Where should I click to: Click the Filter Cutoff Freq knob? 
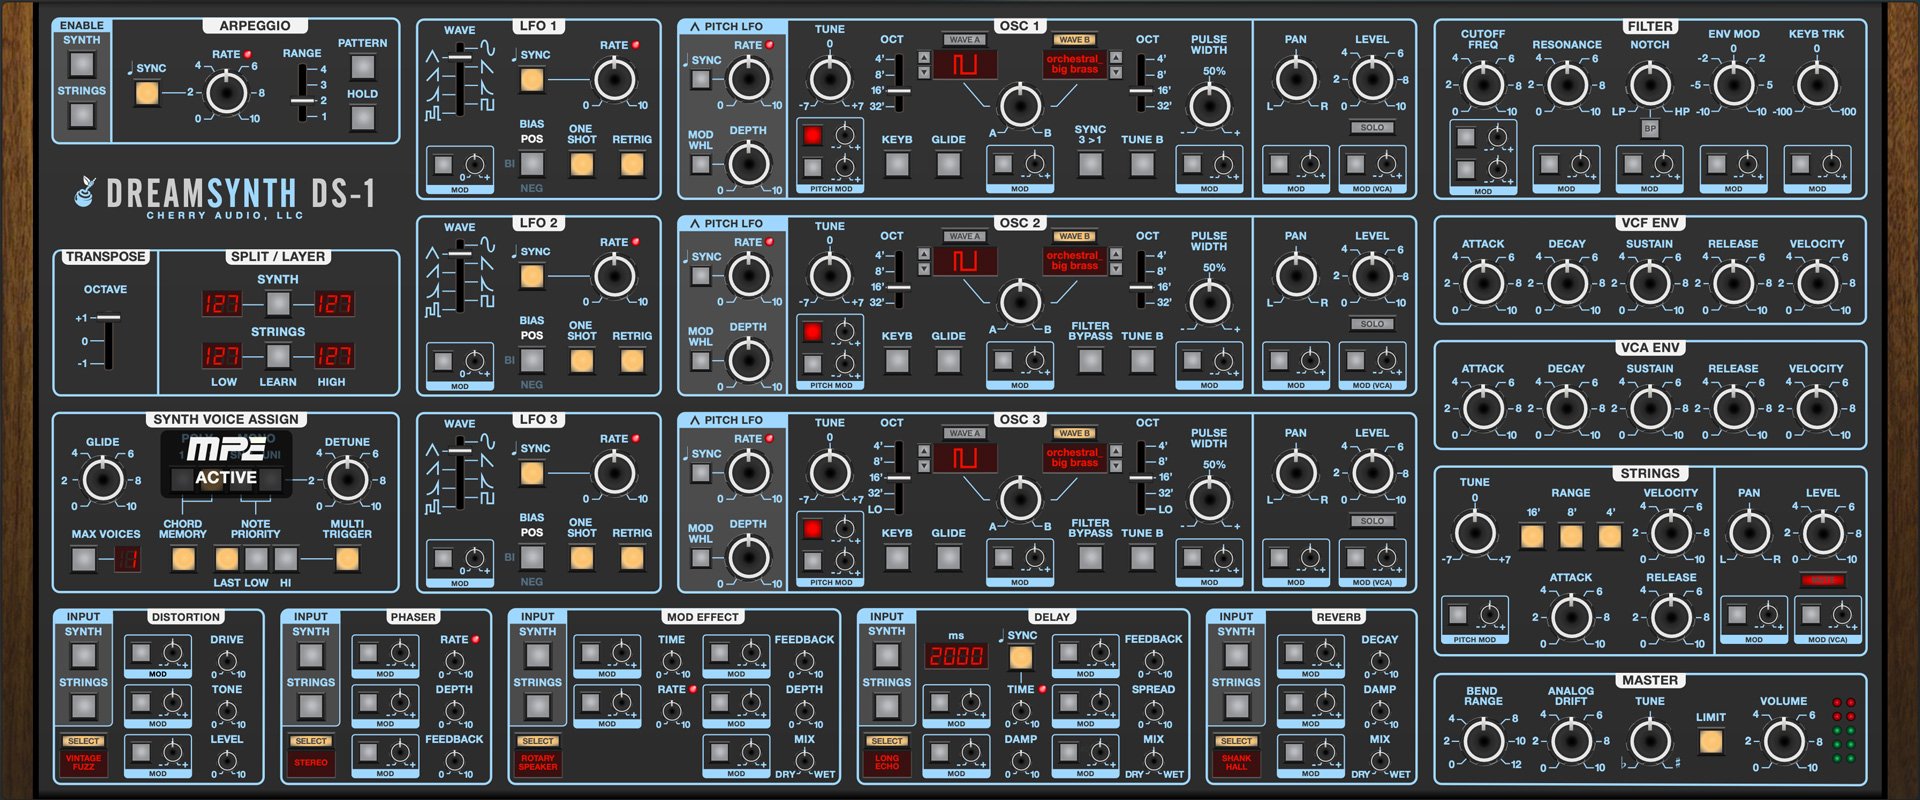(x=1482, y=85)
